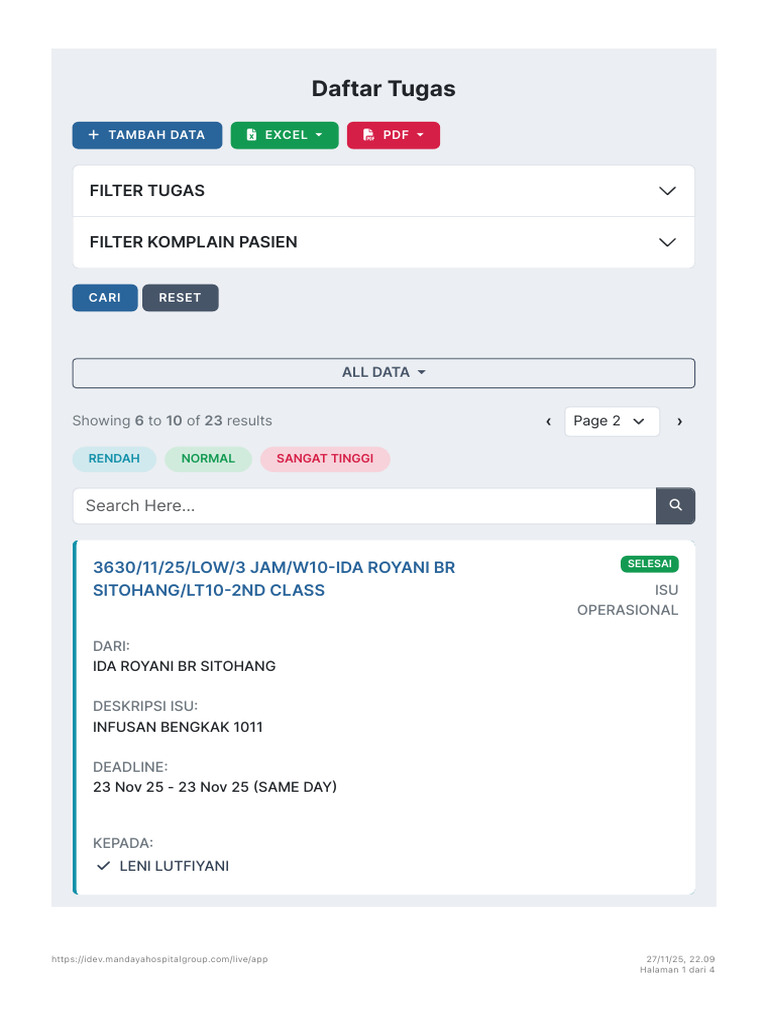Click the checkmark beside LENI LUTFIYANI
This screenshot has width=768, height=1024.
coord(103,866)
